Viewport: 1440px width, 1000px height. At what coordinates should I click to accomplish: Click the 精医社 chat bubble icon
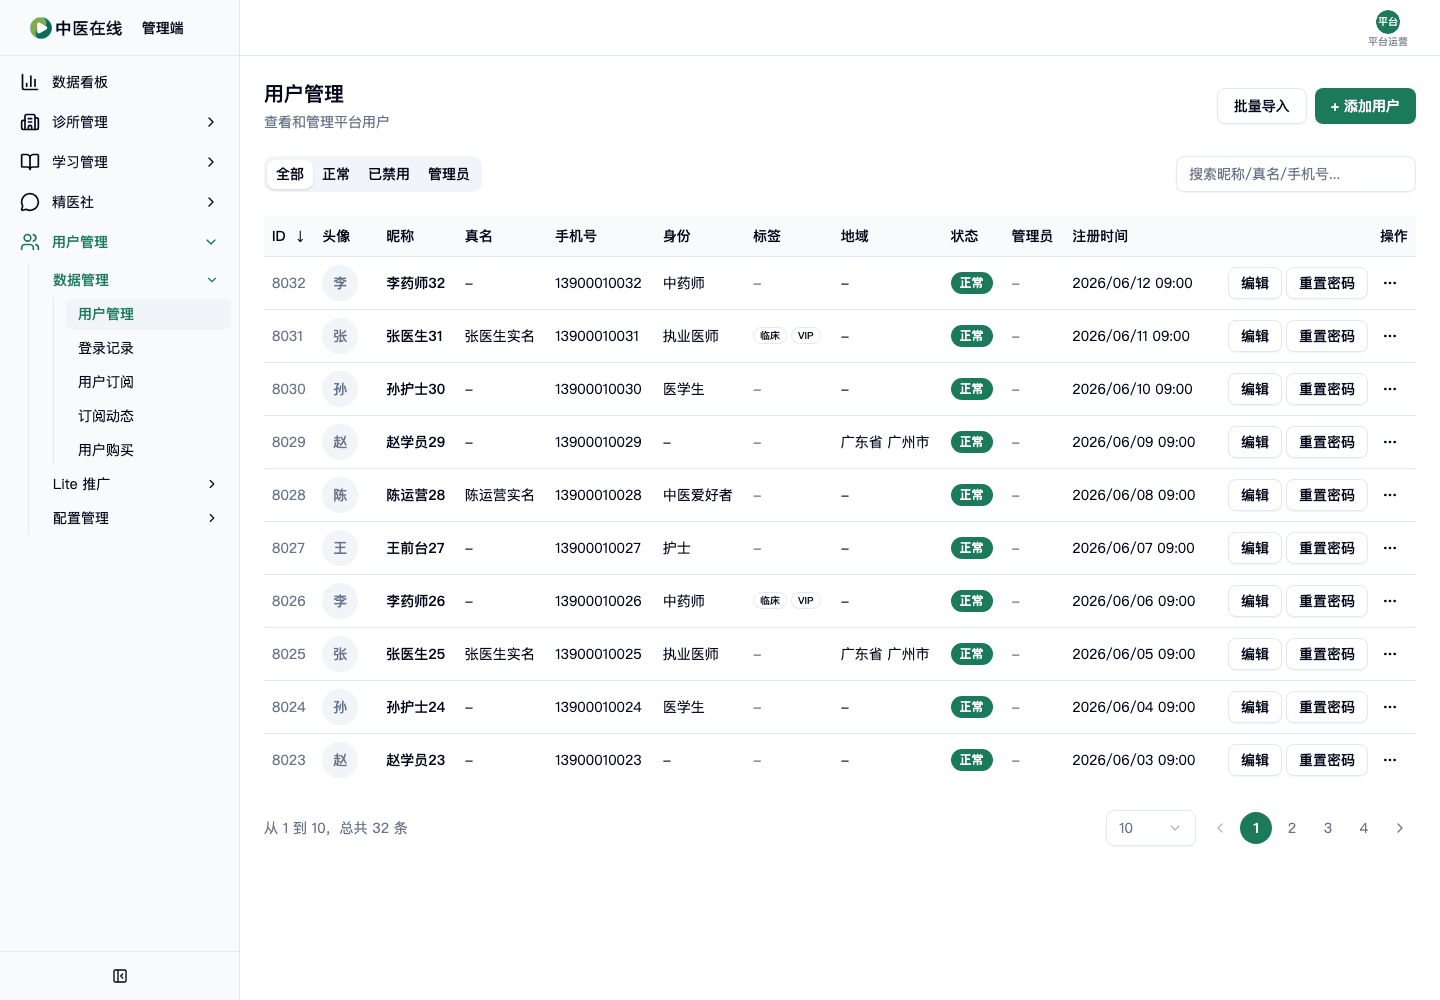(30, 202)
